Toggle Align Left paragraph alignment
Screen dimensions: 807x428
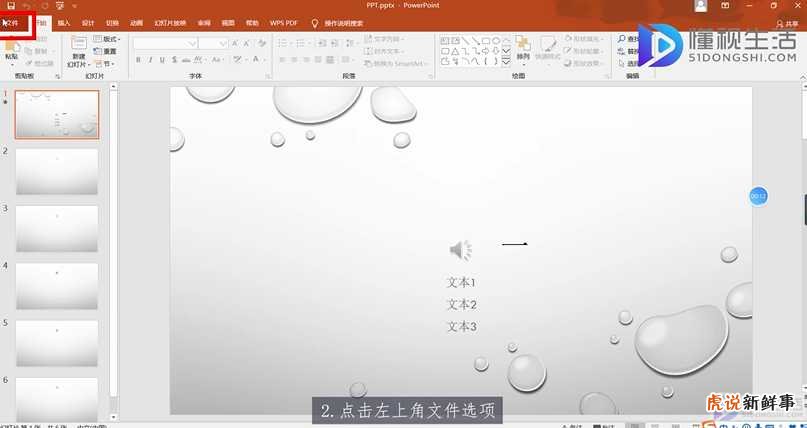click(283, 60)
